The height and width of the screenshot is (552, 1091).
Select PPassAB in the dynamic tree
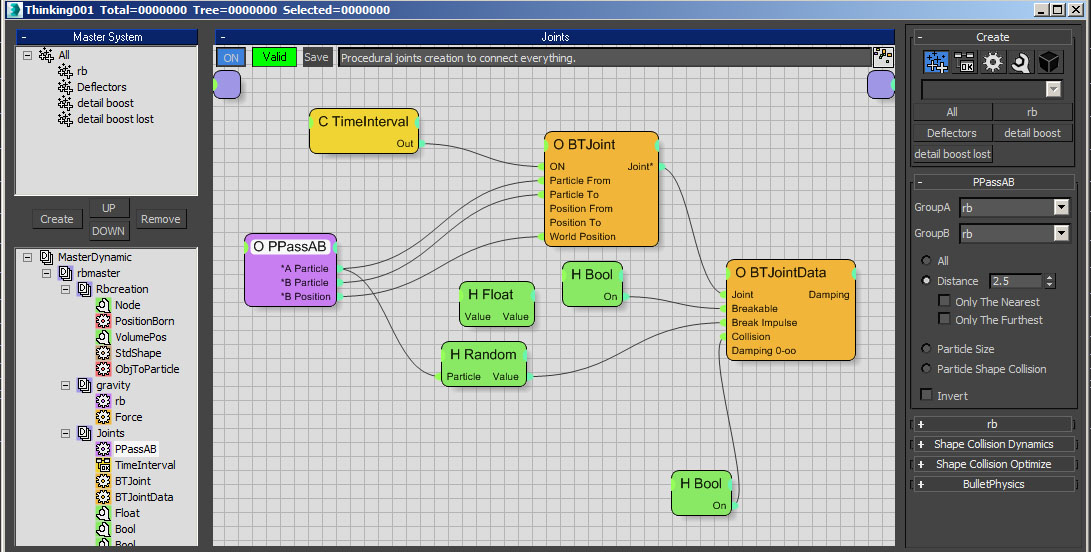click(136, 449)
